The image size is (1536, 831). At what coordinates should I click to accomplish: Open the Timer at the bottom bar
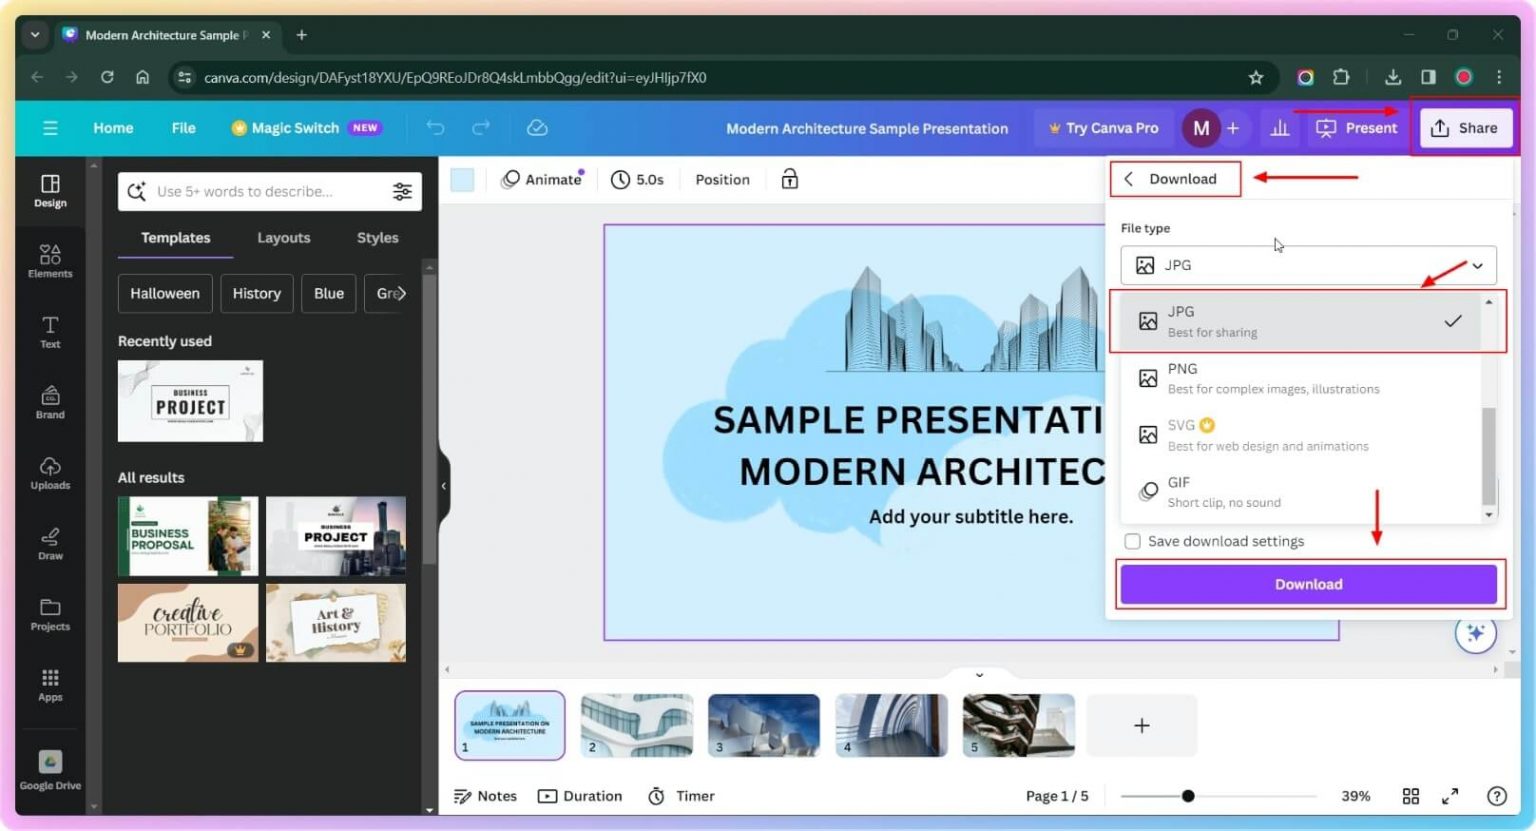click(681, 795)
